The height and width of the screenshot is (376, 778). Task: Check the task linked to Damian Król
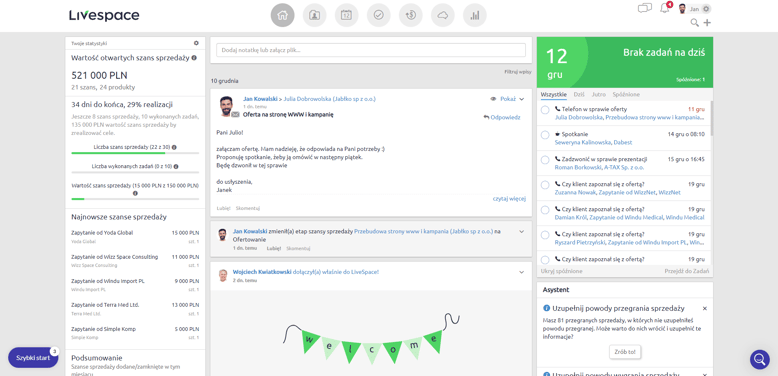click(545, 210)
